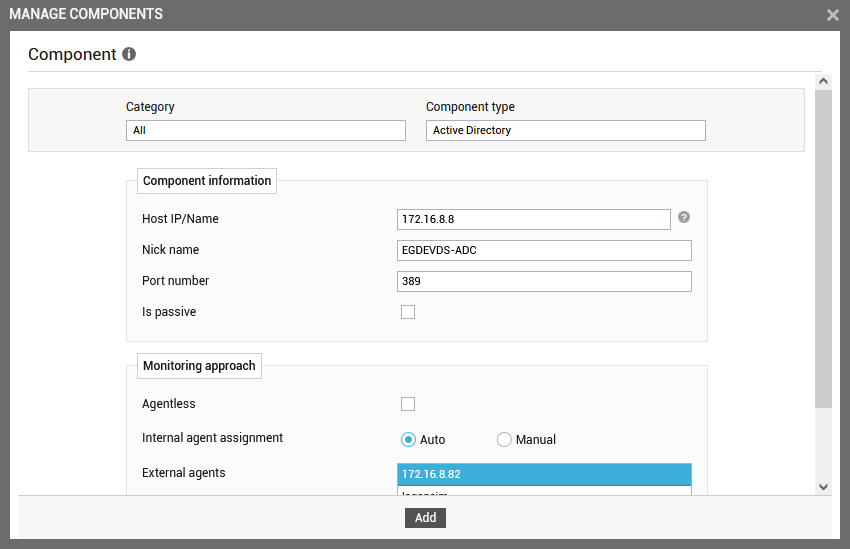Click the External agents label

[184, 473]
